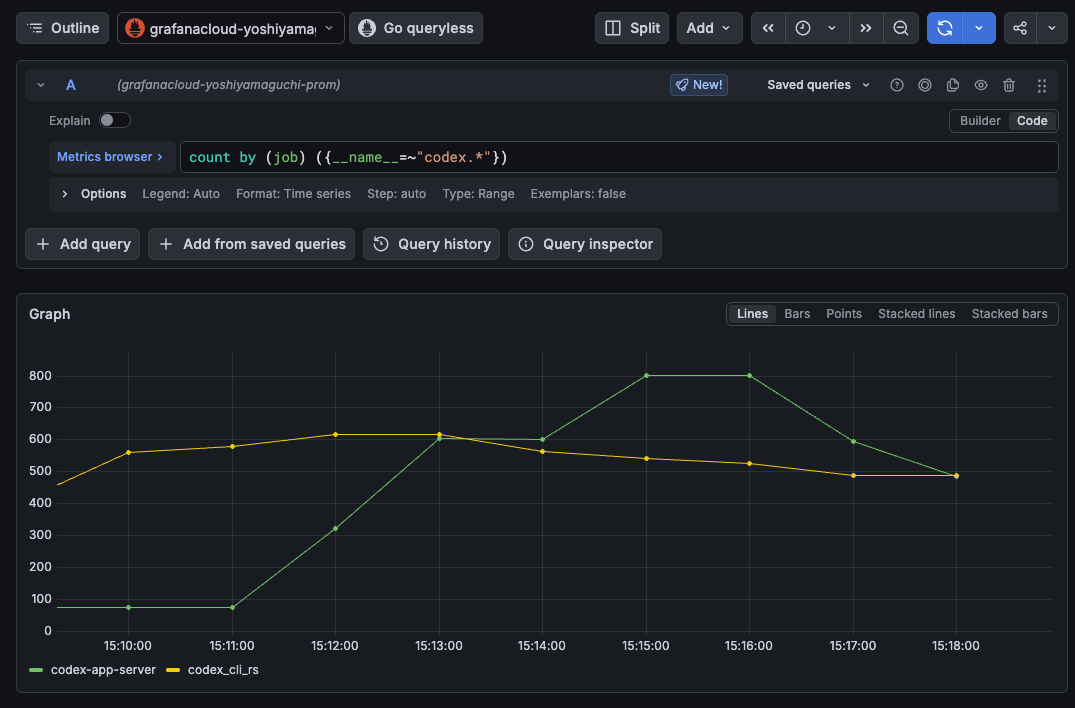Viewport: 1075px width, 708px height.
Task: Delete query A with trash icon
Action: [x=1008, y=85]
